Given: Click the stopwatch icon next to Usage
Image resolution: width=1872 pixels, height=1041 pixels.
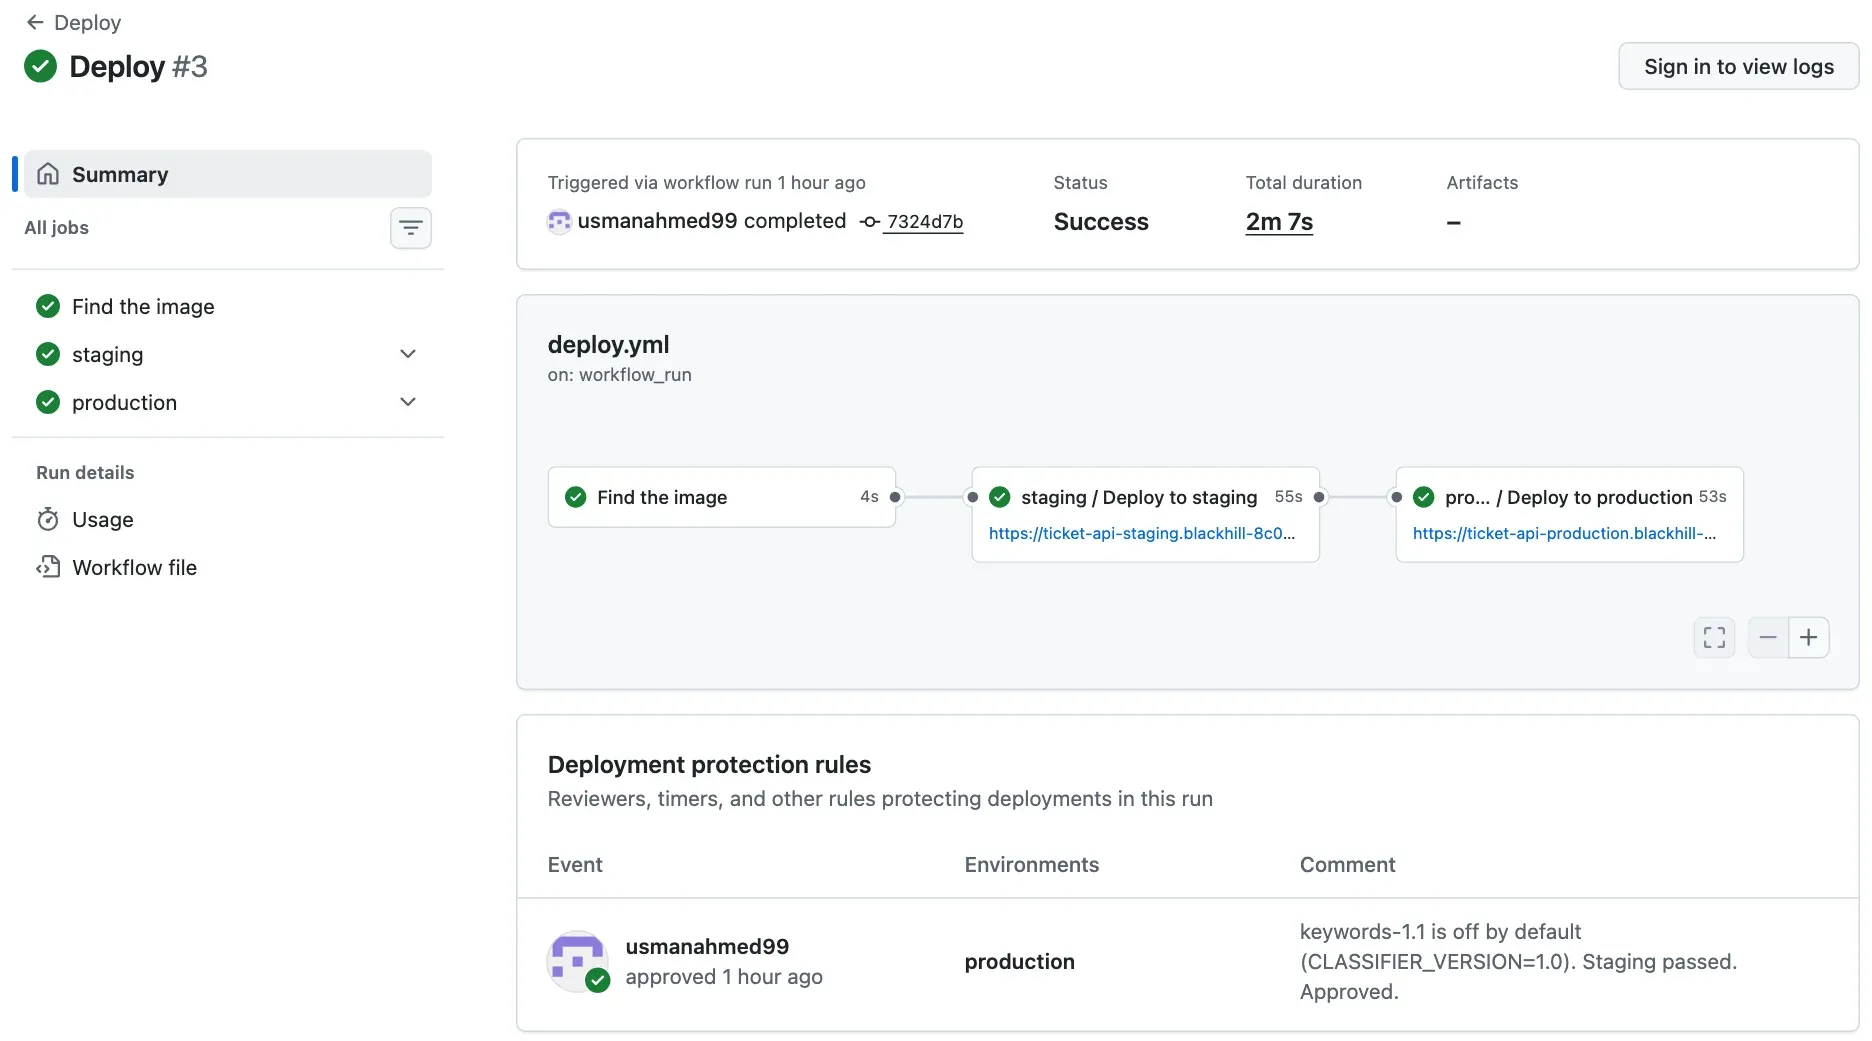Looking at the screenshot, I should [x=48, y=519].
